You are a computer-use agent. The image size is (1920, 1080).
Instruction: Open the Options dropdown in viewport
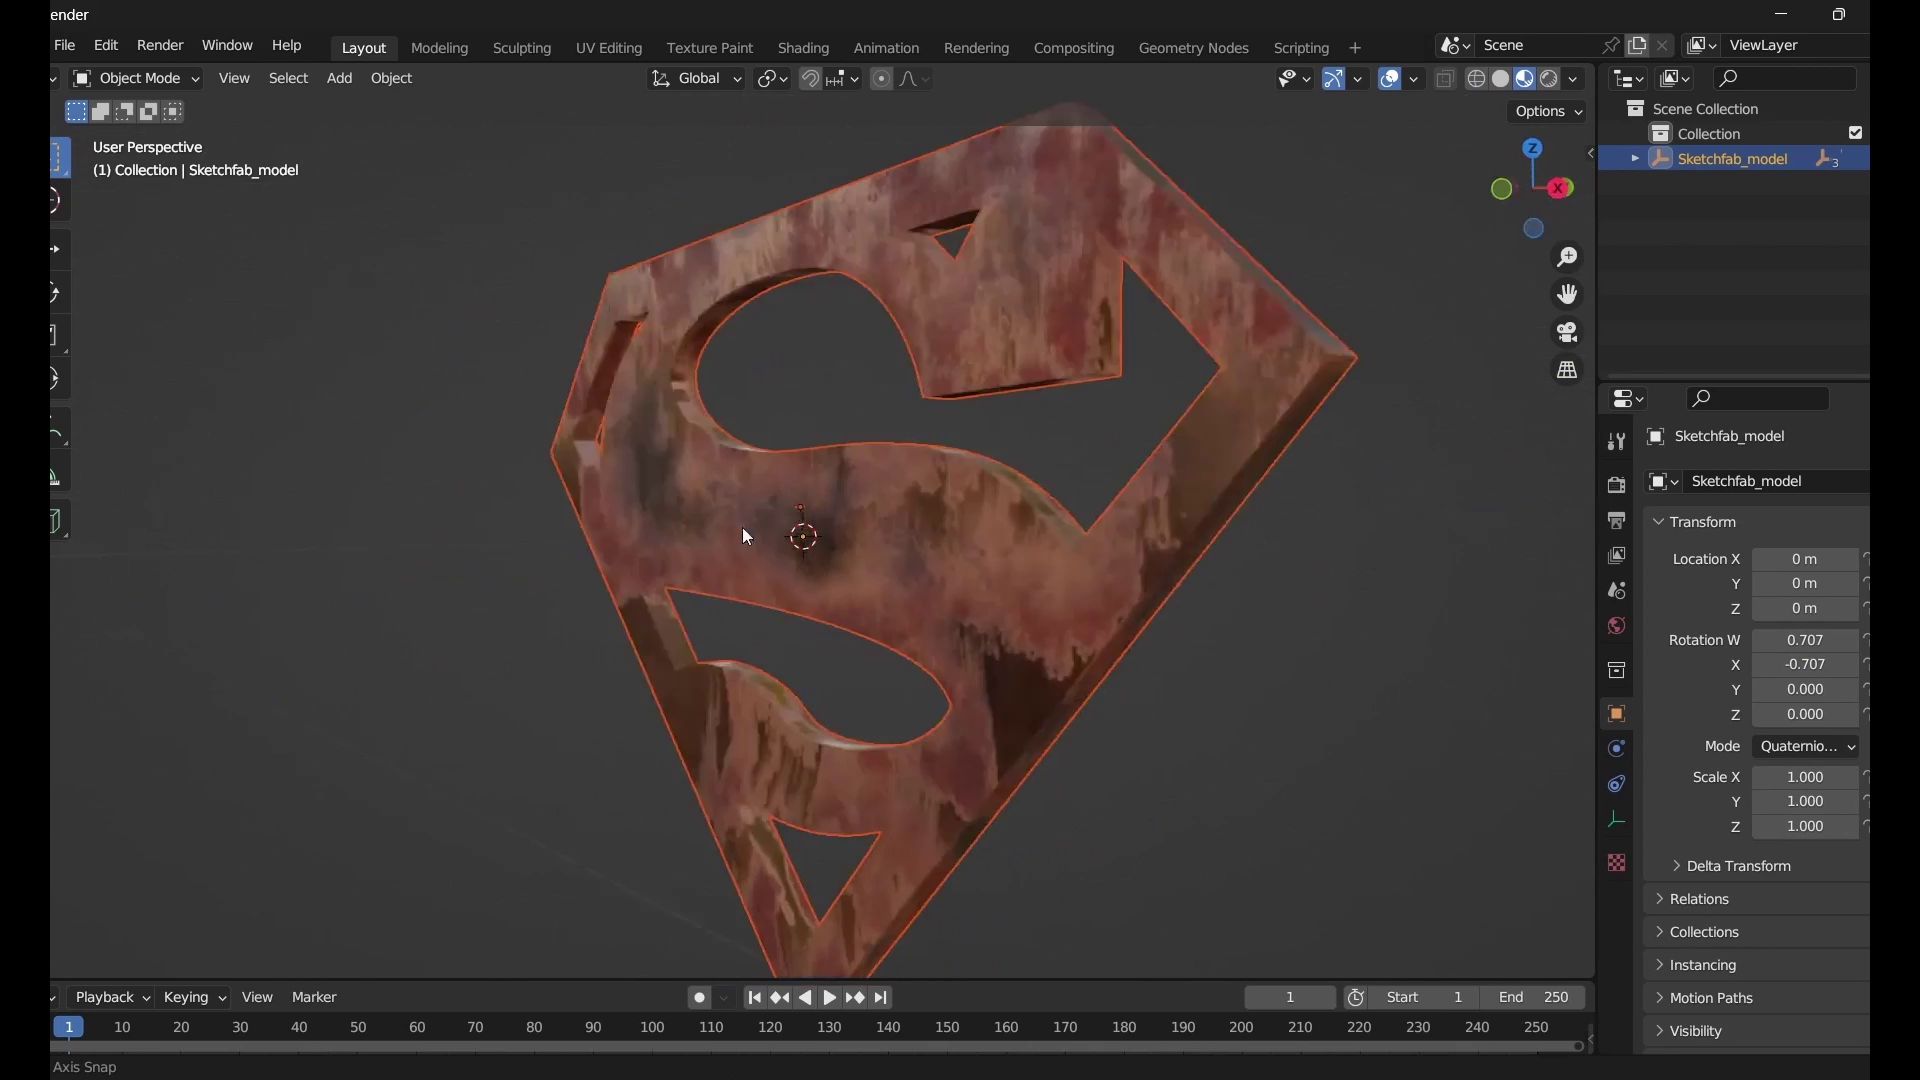point(1549,112)
